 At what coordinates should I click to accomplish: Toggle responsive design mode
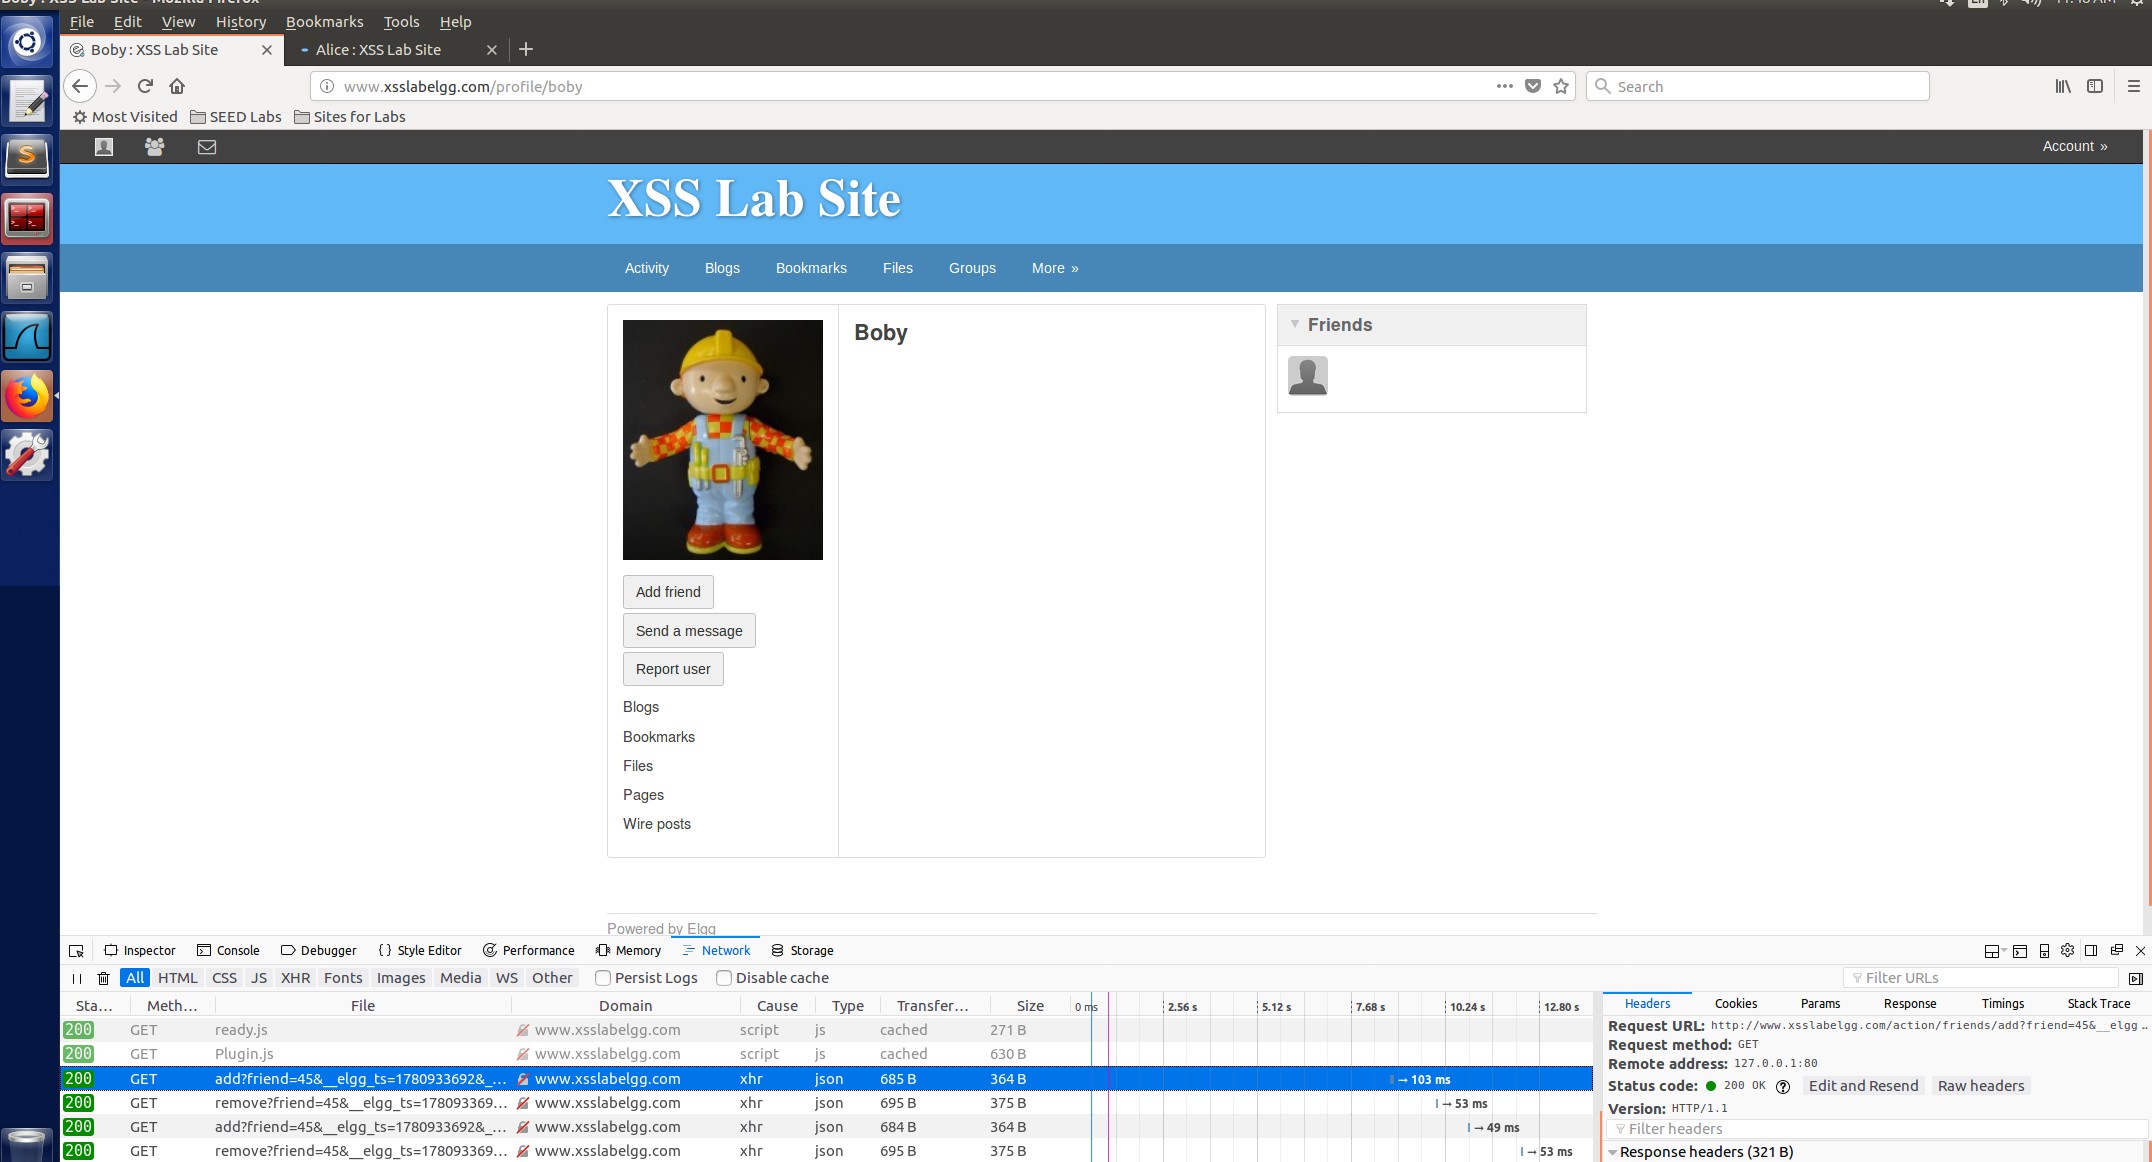(x=2044, y=950)
